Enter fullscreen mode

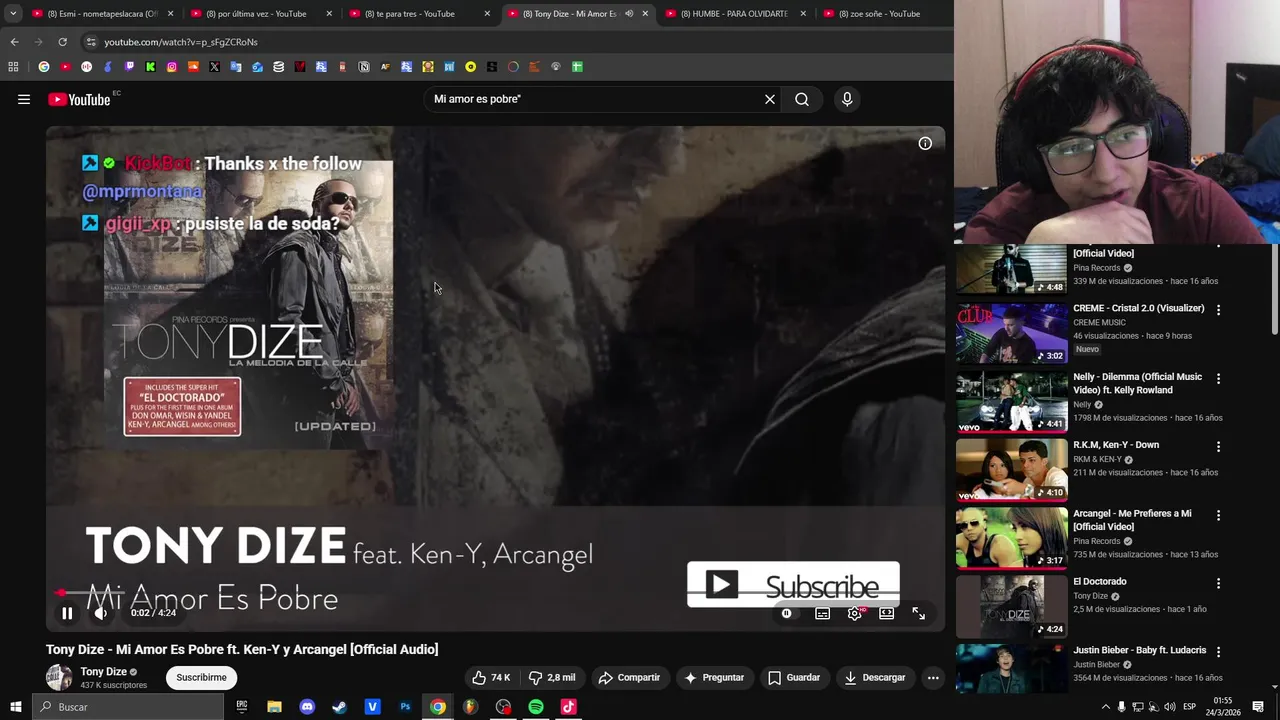tap(918, 613)
